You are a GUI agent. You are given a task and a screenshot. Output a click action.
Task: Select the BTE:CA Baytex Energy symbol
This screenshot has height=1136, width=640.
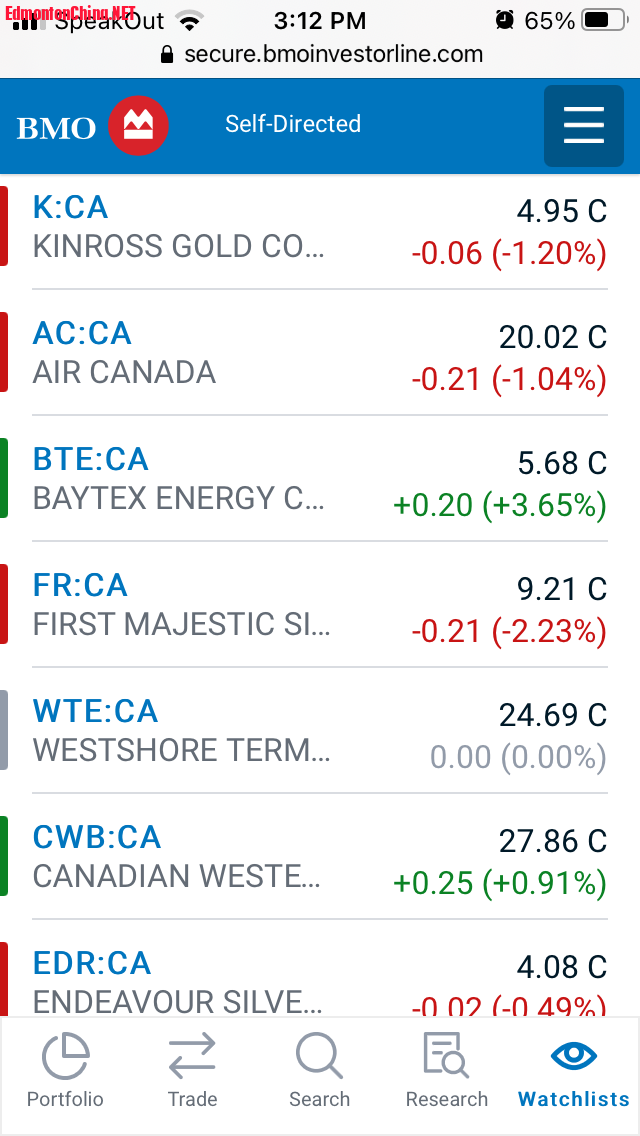pyautogui.click(x=90, y=459)
